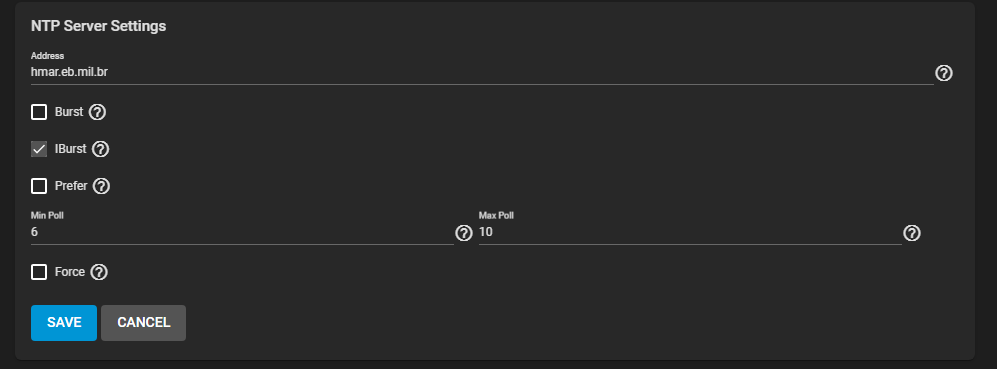Viewport: 997px width, 369px height.
Task: View help icon next to Prefer
Action: pyautogui.click(x=102, y=186)
